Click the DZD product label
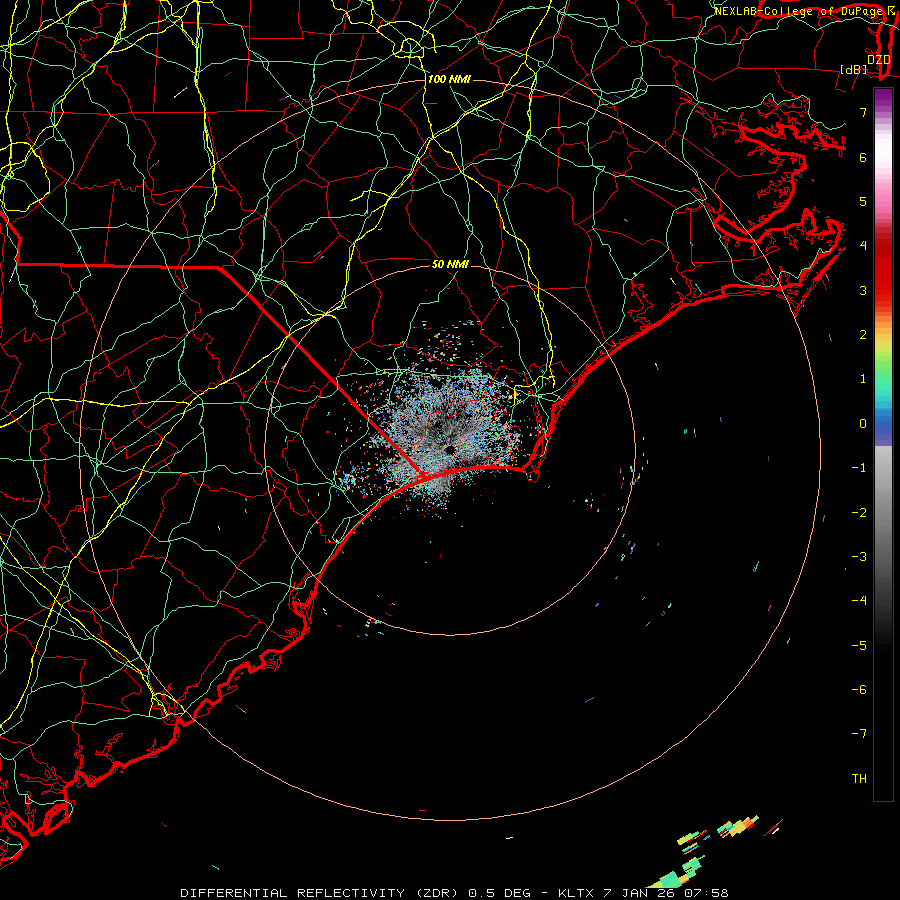Screen dimensions: 900x900 click(x=878, y=59)
